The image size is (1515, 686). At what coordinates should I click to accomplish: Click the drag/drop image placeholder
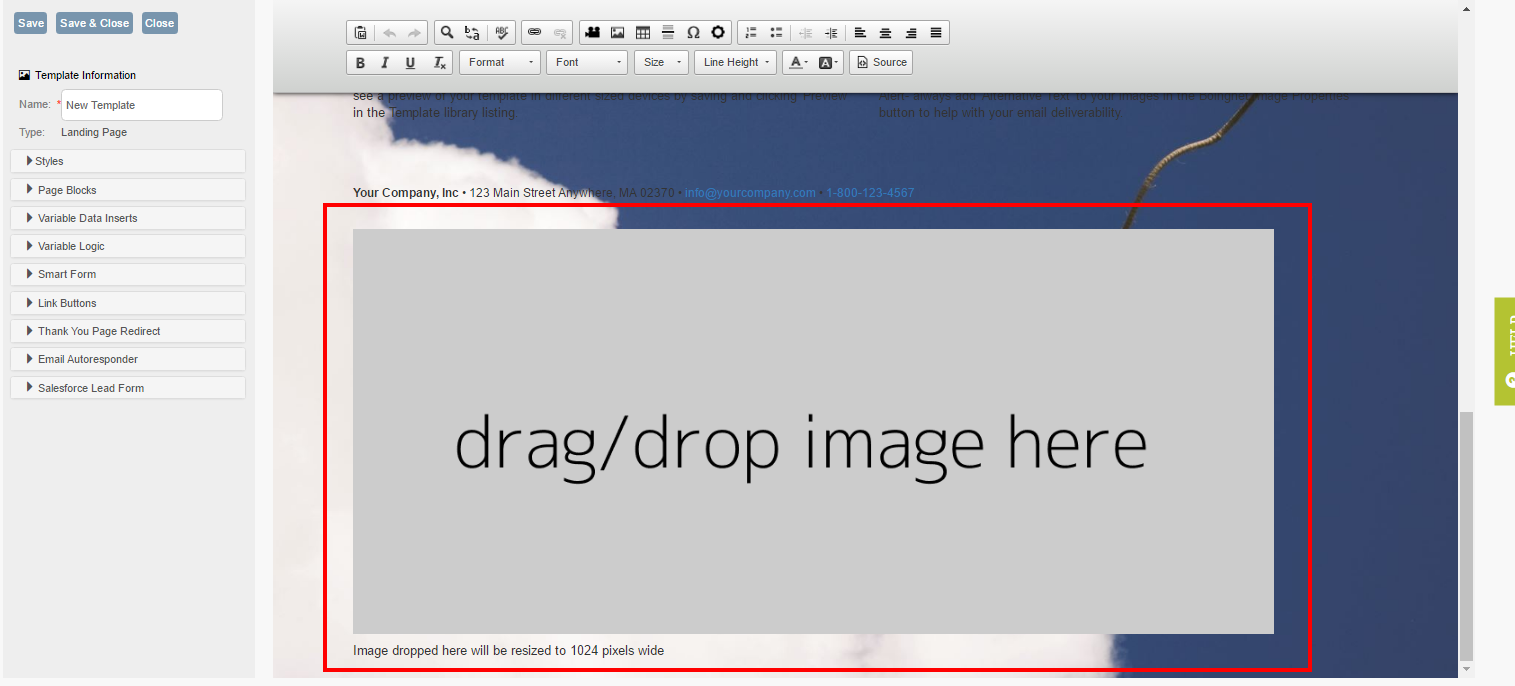tap(813, 431)
